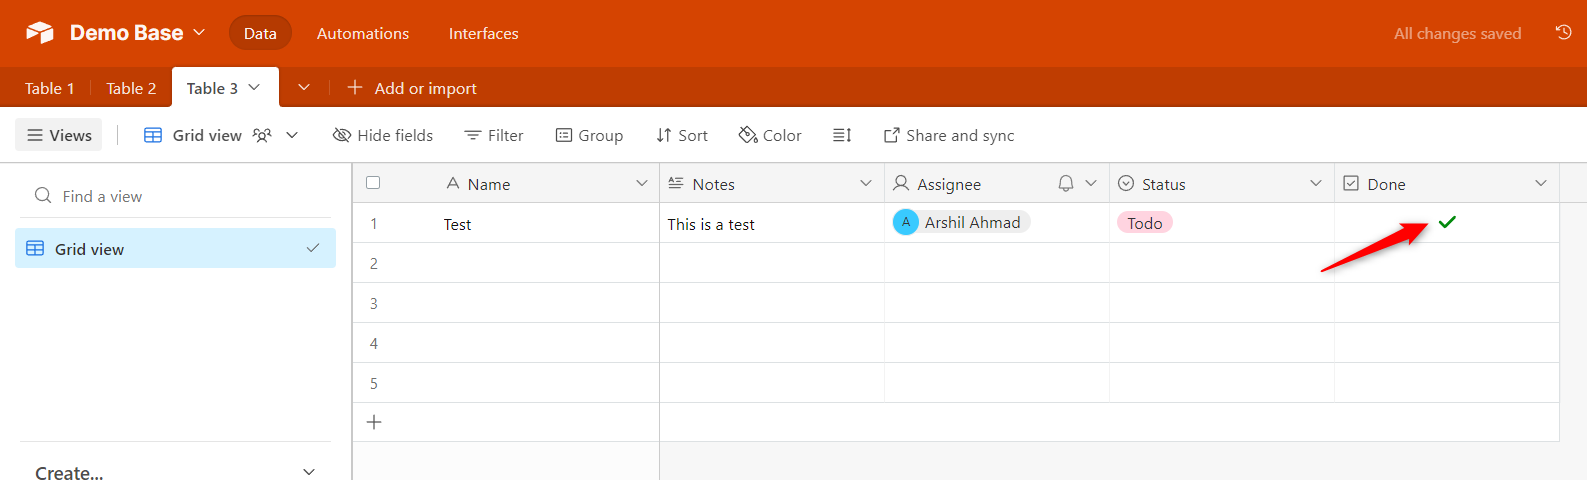Switch to the Data tab
The width and height of the screenshot is (1587, 480).
(x=260, y=33)
